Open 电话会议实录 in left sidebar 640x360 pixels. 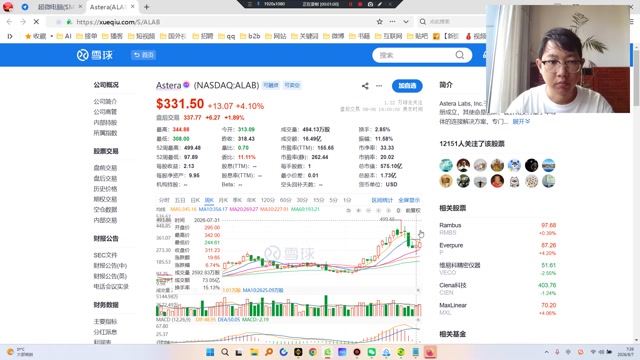(x=111, y=287)
